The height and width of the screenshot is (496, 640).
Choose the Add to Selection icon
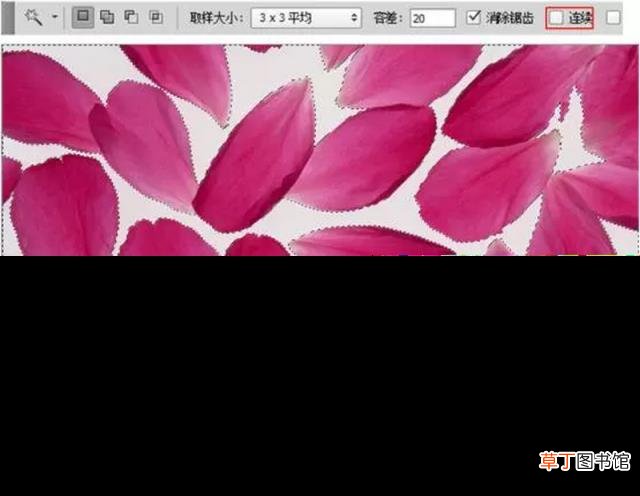[107, 17]
